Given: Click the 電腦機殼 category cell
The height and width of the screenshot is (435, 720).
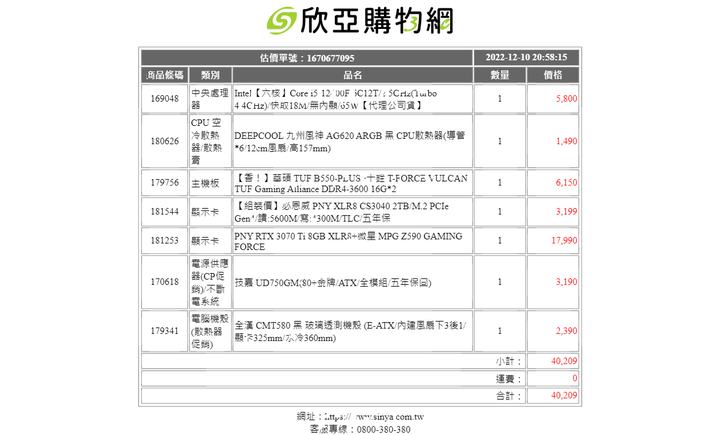Looking at the screenshot, I should [210, 331].
